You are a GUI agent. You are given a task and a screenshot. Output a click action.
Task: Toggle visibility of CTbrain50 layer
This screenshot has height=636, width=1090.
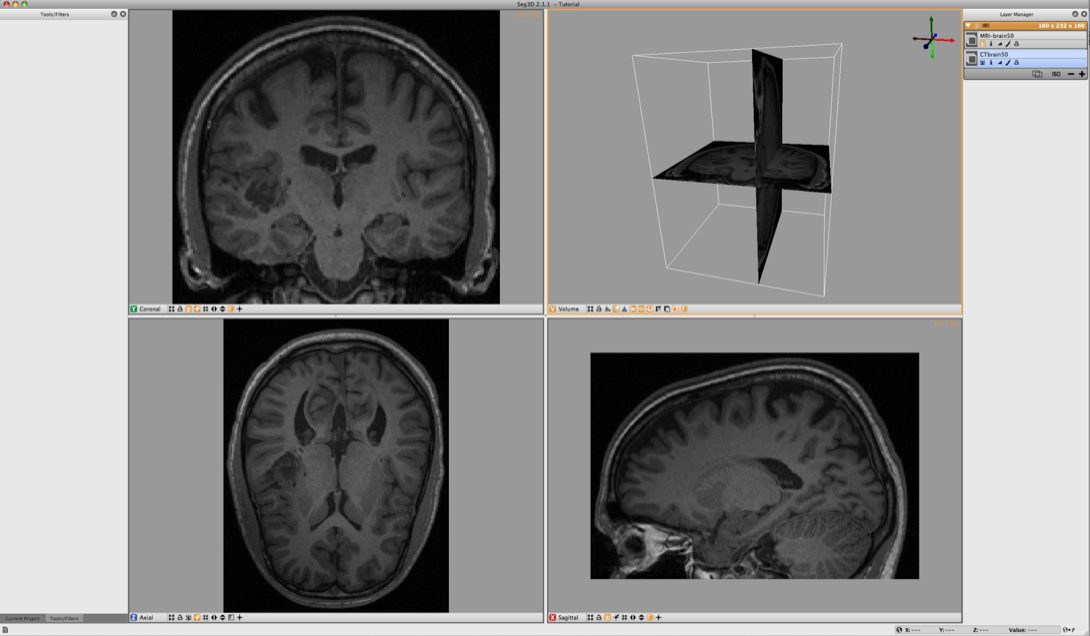(x=982, y=63)
